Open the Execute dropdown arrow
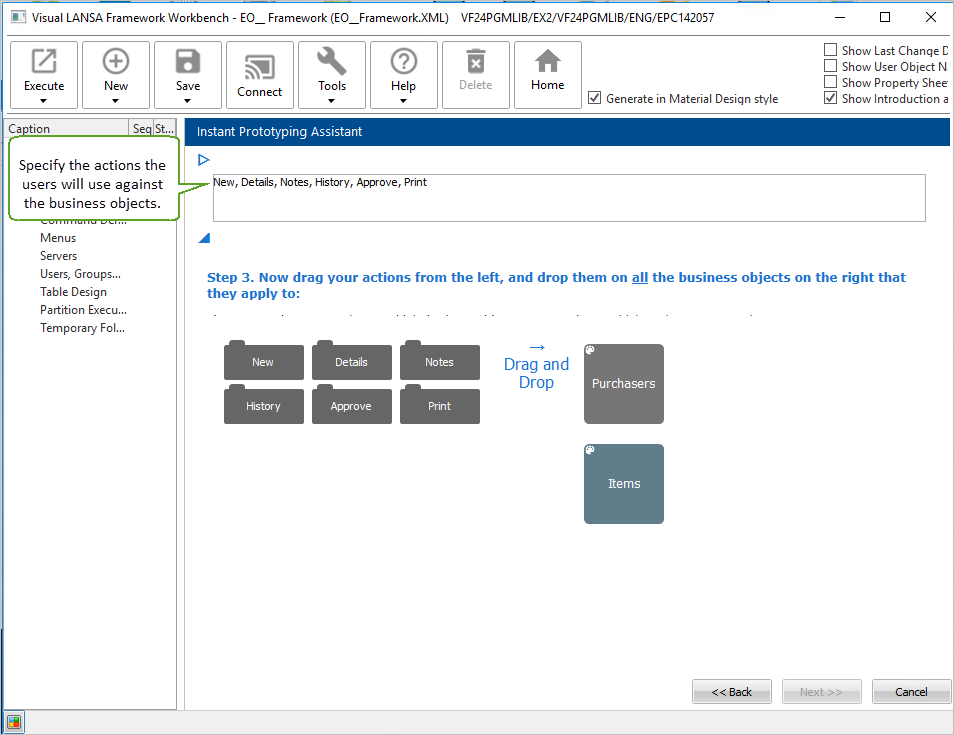This screenshot has width=954, height=735. click(44, 101)
